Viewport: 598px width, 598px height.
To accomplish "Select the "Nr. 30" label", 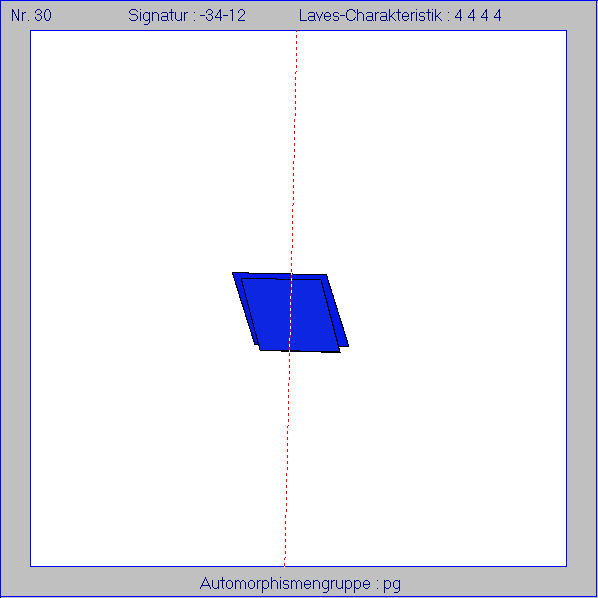I will (31, 16).
